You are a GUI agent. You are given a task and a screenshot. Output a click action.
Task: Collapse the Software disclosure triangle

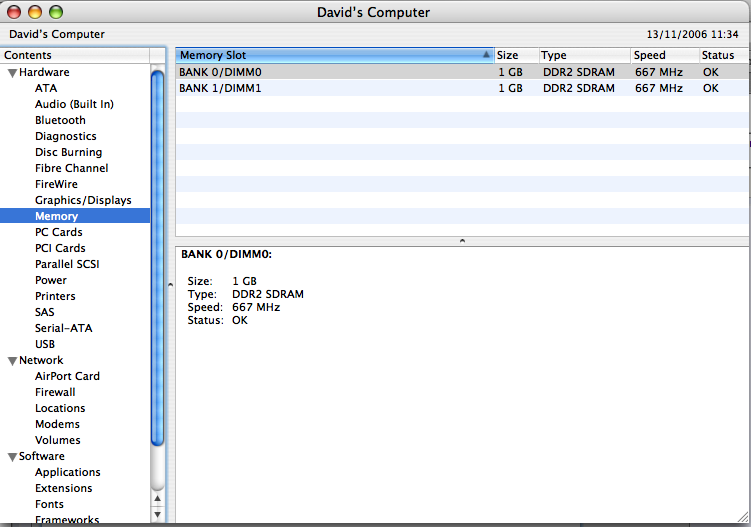[12, 457]
